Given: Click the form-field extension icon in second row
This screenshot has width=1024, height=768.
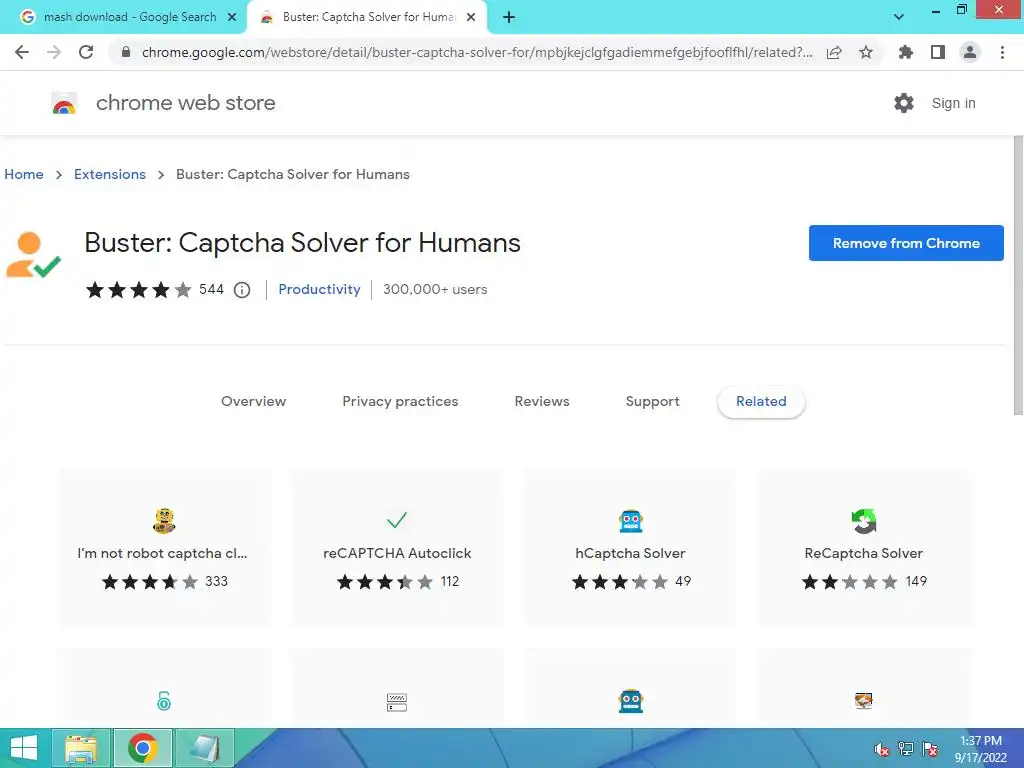Looking at the screenshot, I should 397,702.
